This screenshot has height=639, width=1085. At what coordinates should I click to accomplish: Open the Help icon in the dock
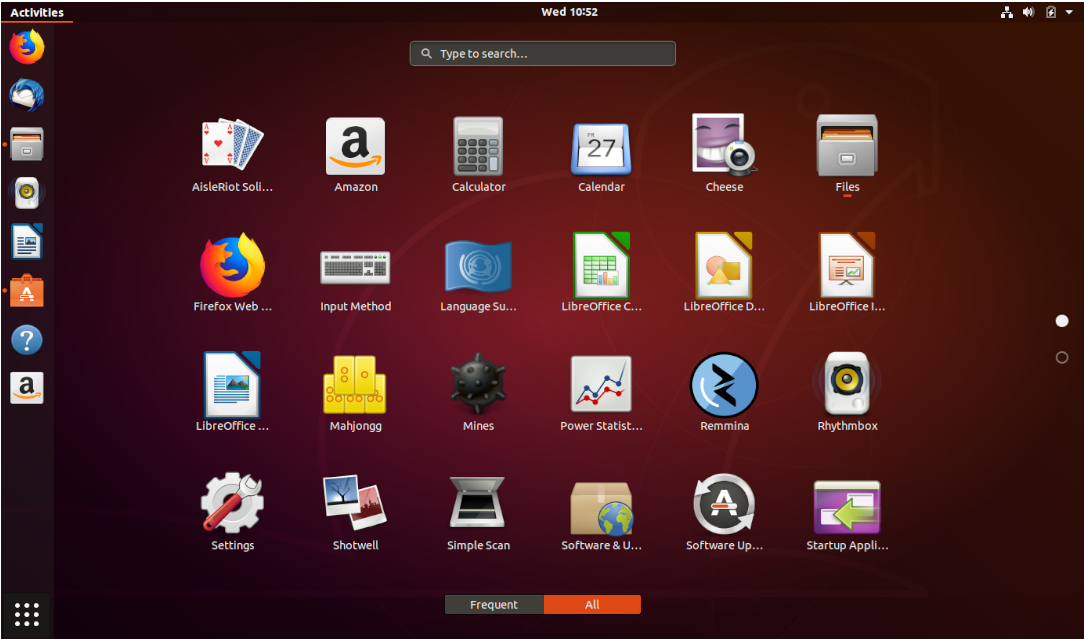click(x=27, y=340)
